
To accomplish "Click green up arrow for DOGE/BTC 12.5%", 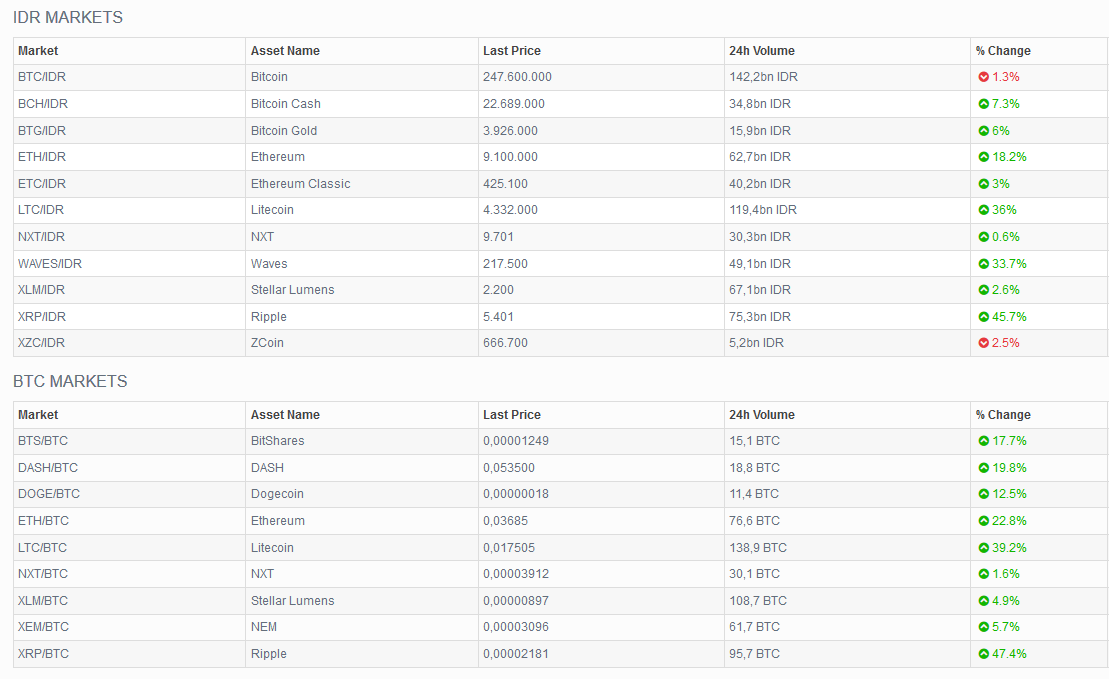I will pos(983,494).
